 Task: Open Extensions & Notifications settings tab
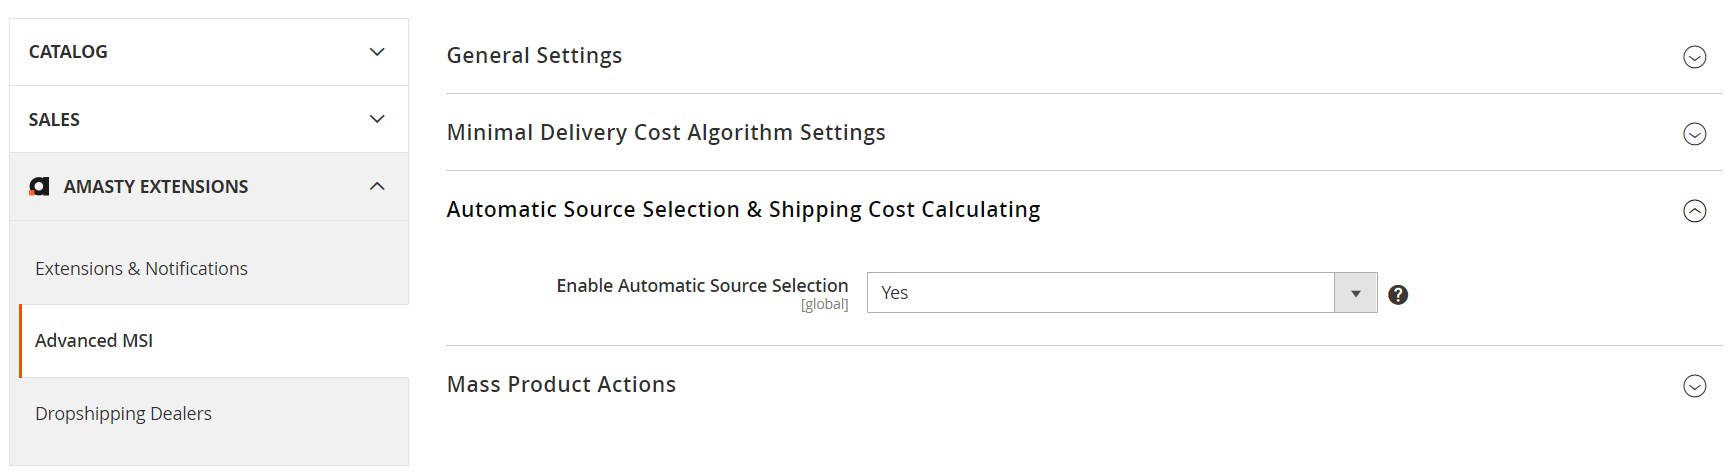141,268
